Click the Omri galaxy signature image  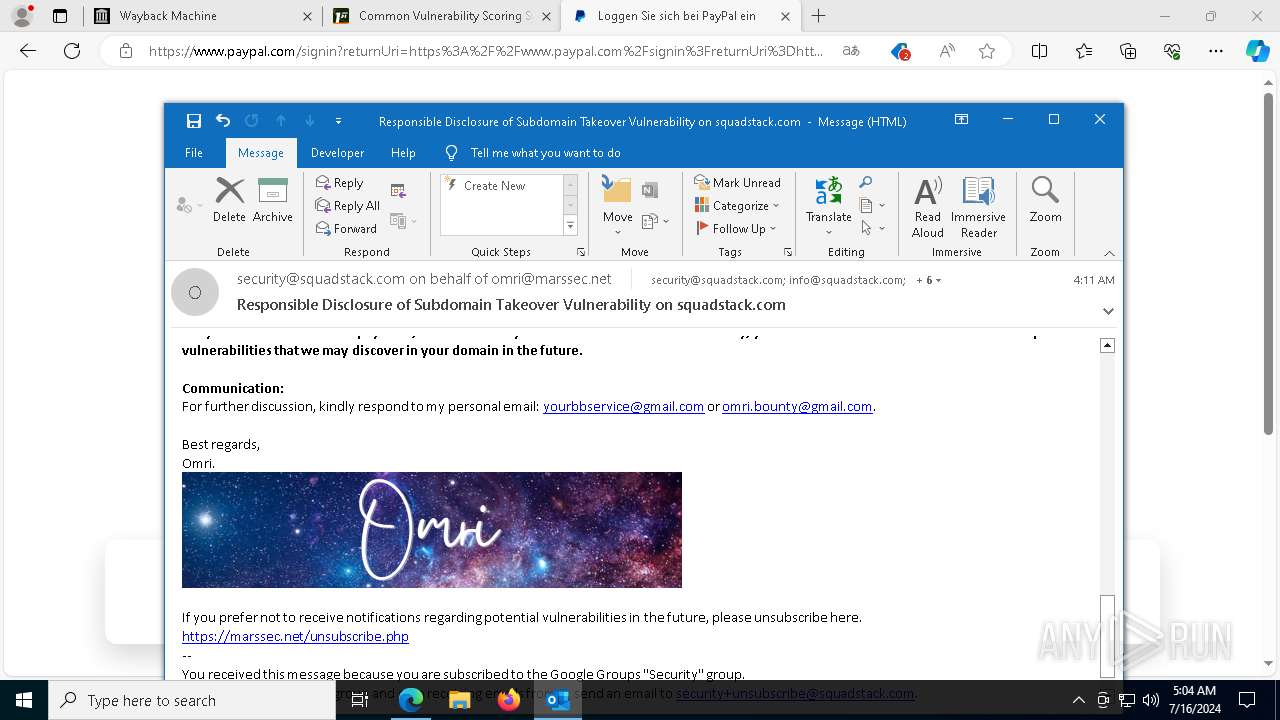pos(432,530)
